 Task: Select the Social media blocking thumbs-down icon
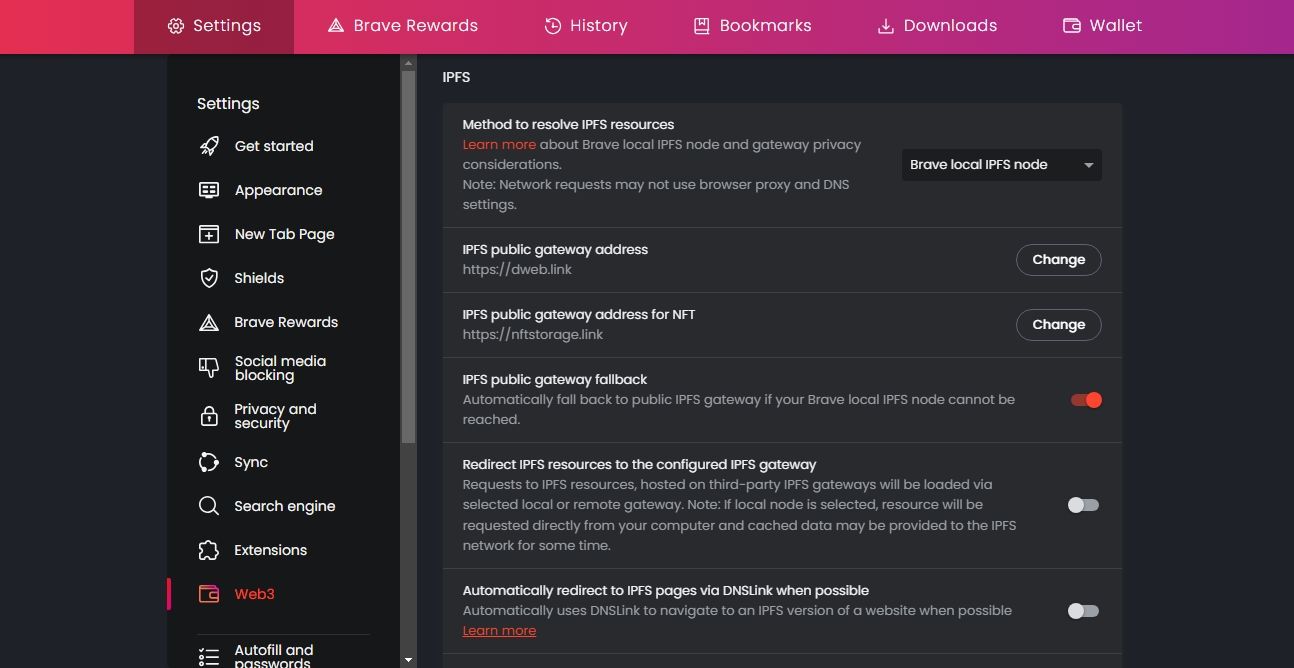(208, 368)
